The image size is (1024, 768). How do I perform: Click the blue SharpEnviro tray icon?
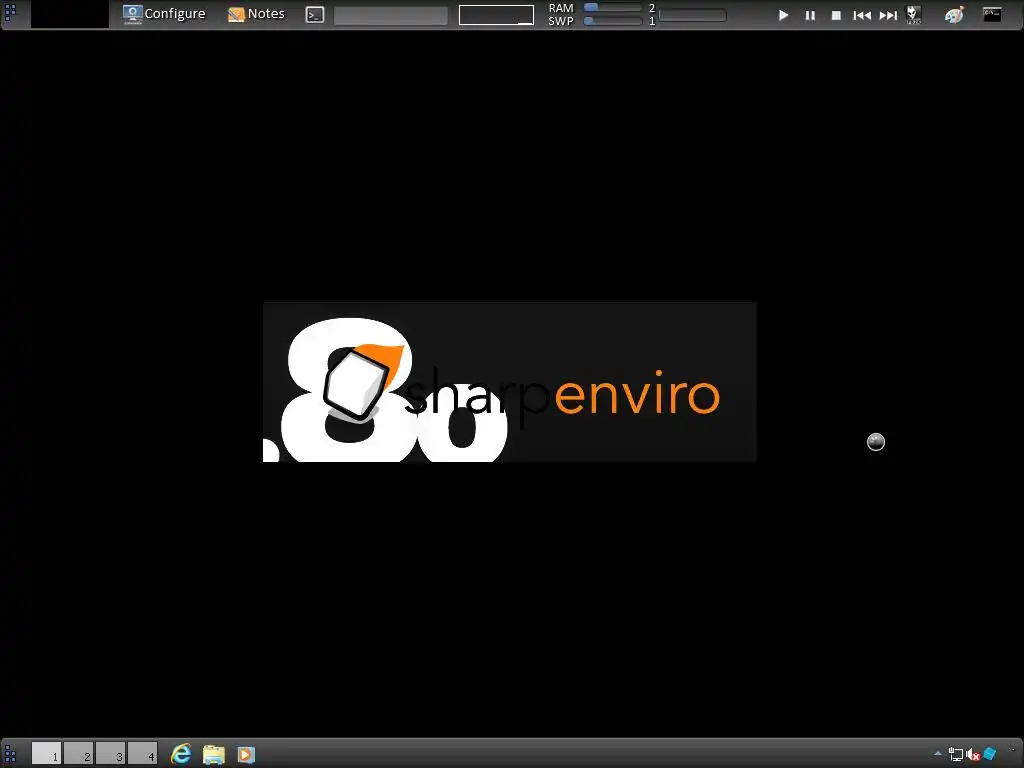pyautogui.click(x=989, y=754)
